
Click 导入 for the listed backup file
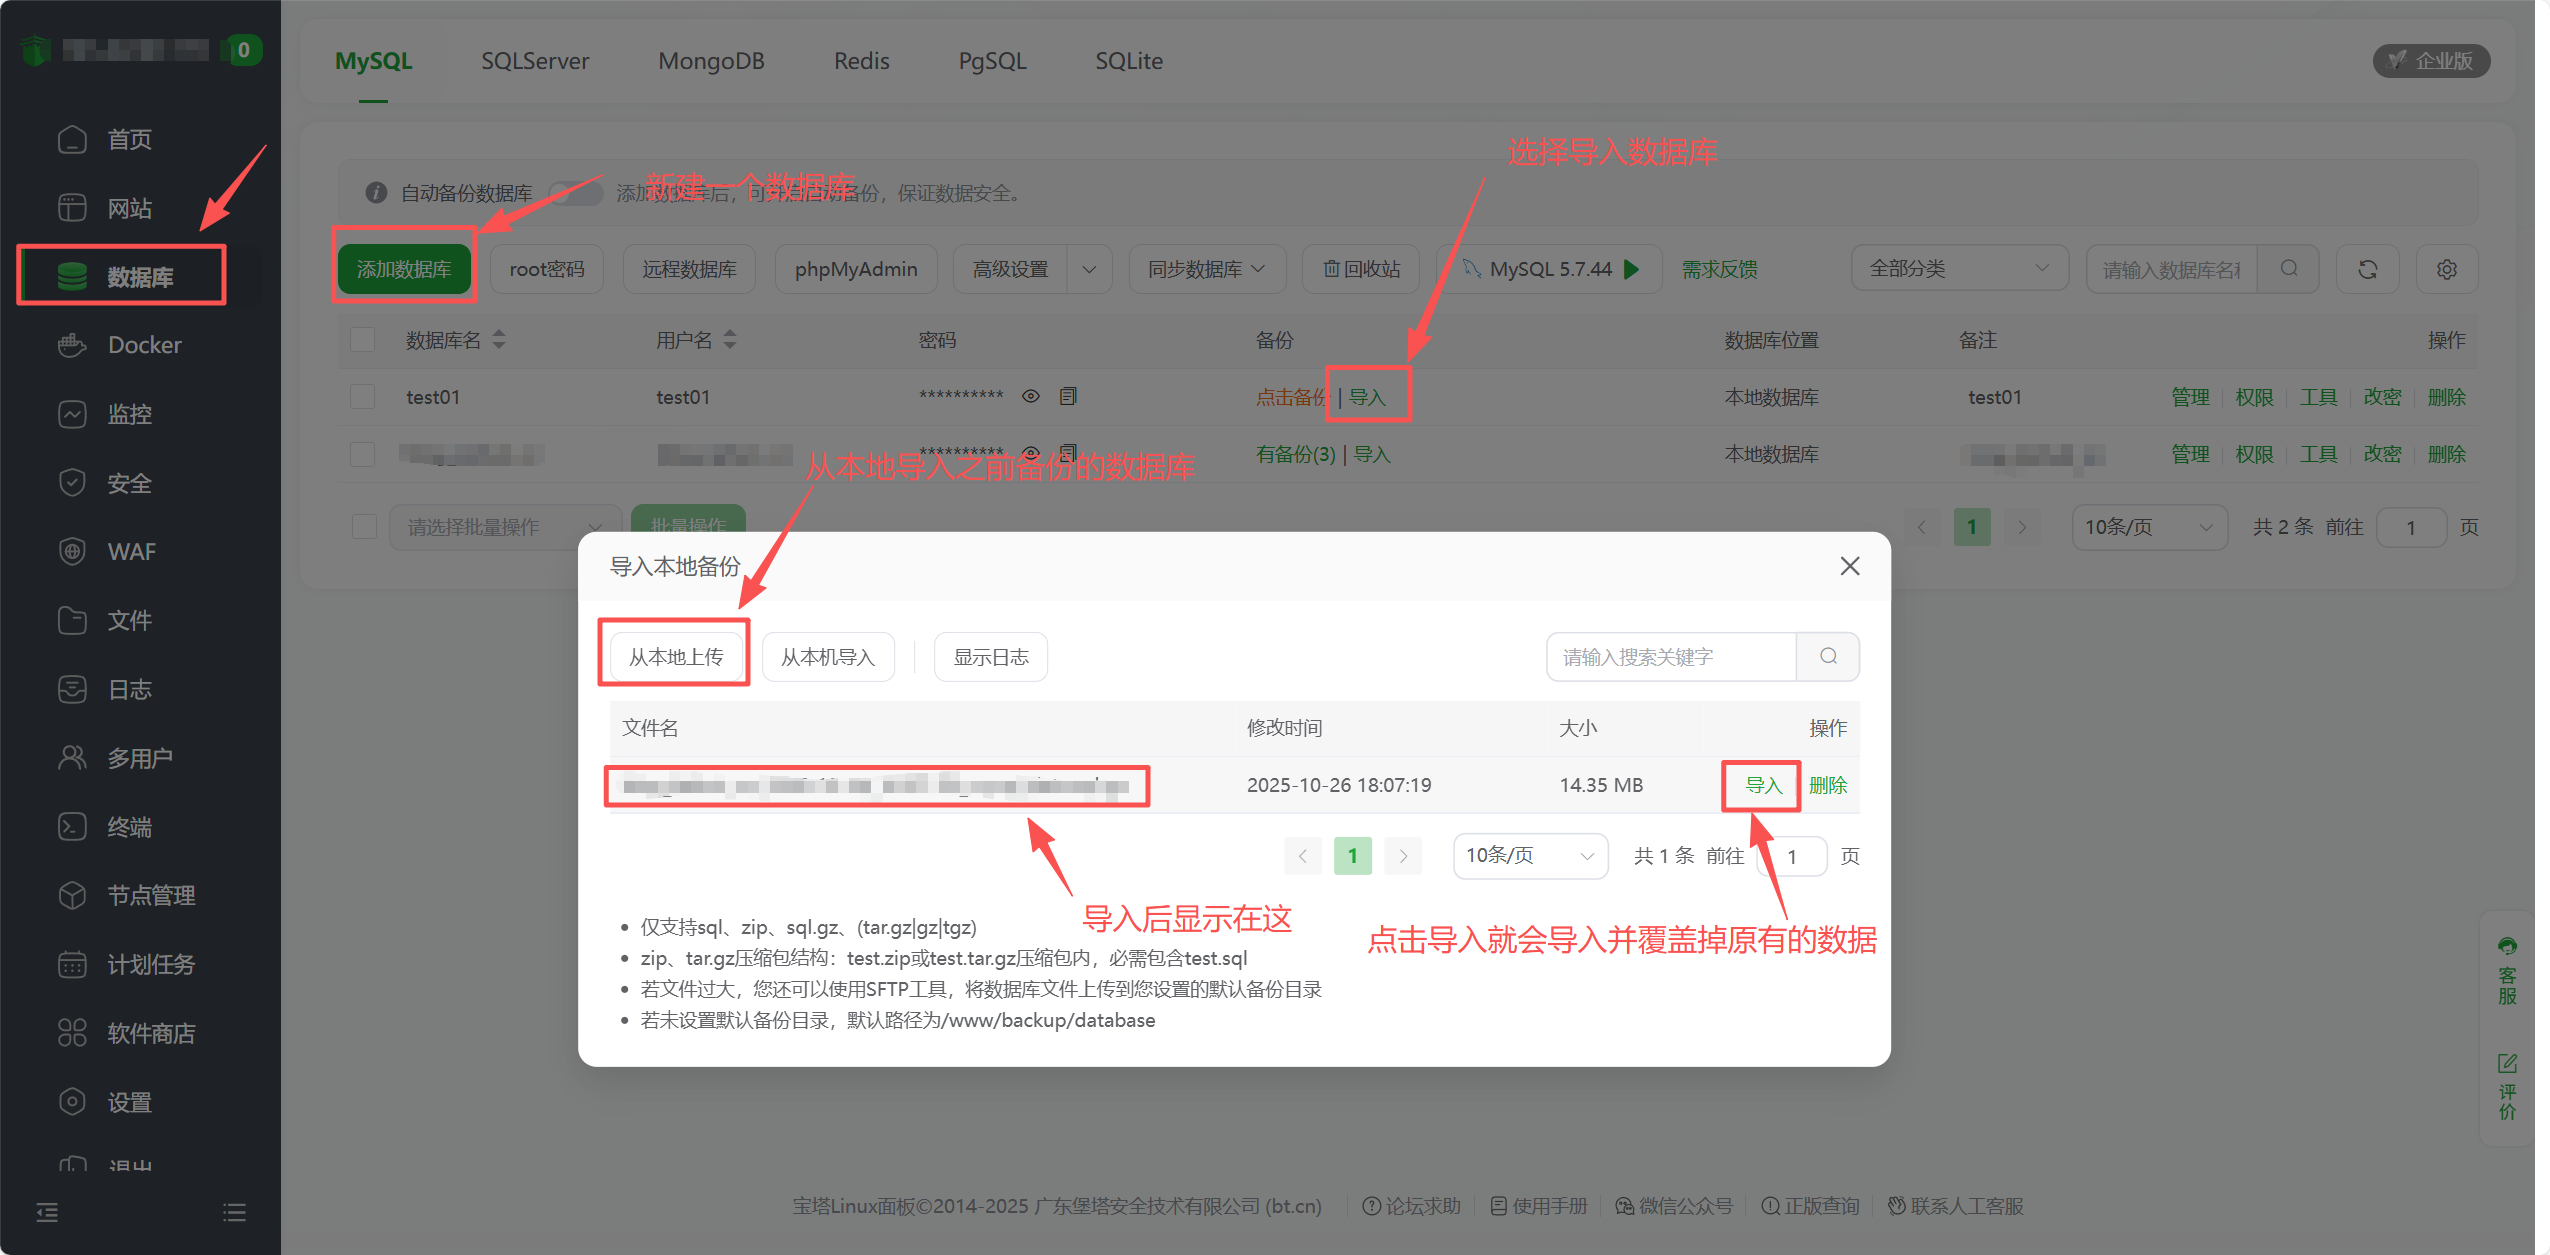(1762, 785)
